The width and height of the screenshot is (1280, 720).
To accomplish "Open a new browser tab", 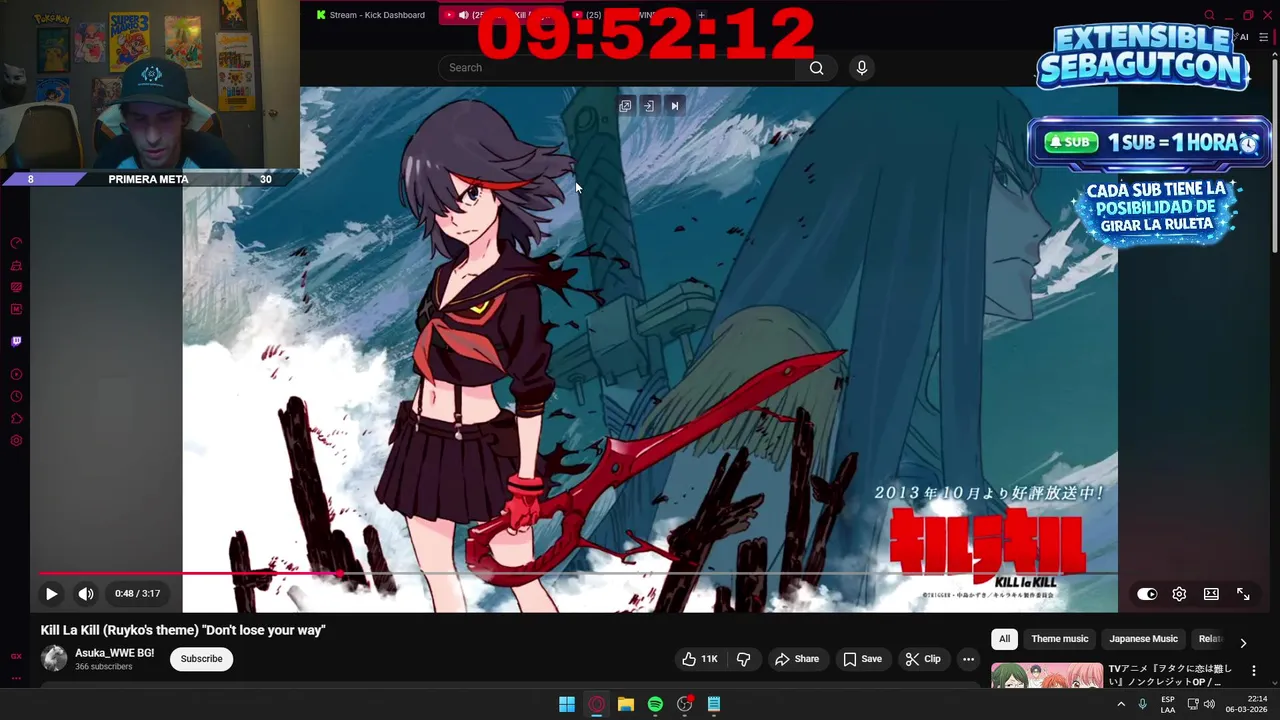I will (701, 15).
